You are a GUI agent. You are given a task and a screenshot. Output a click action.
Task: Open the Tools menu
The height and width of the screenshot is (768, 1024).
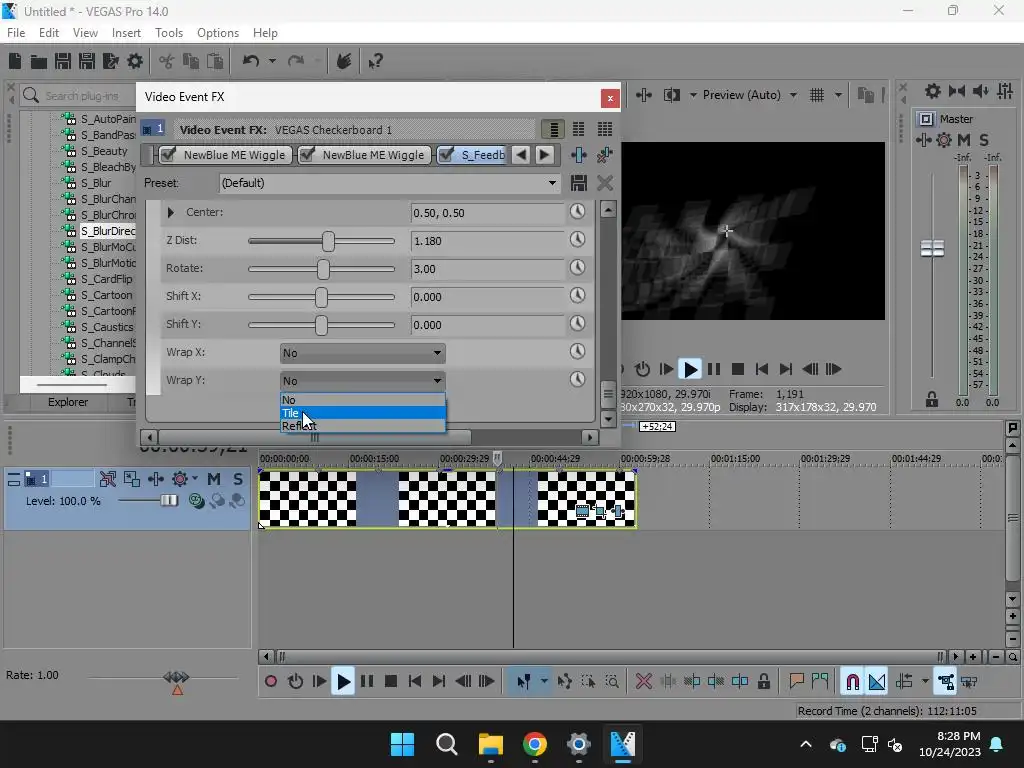coord(168,33)
